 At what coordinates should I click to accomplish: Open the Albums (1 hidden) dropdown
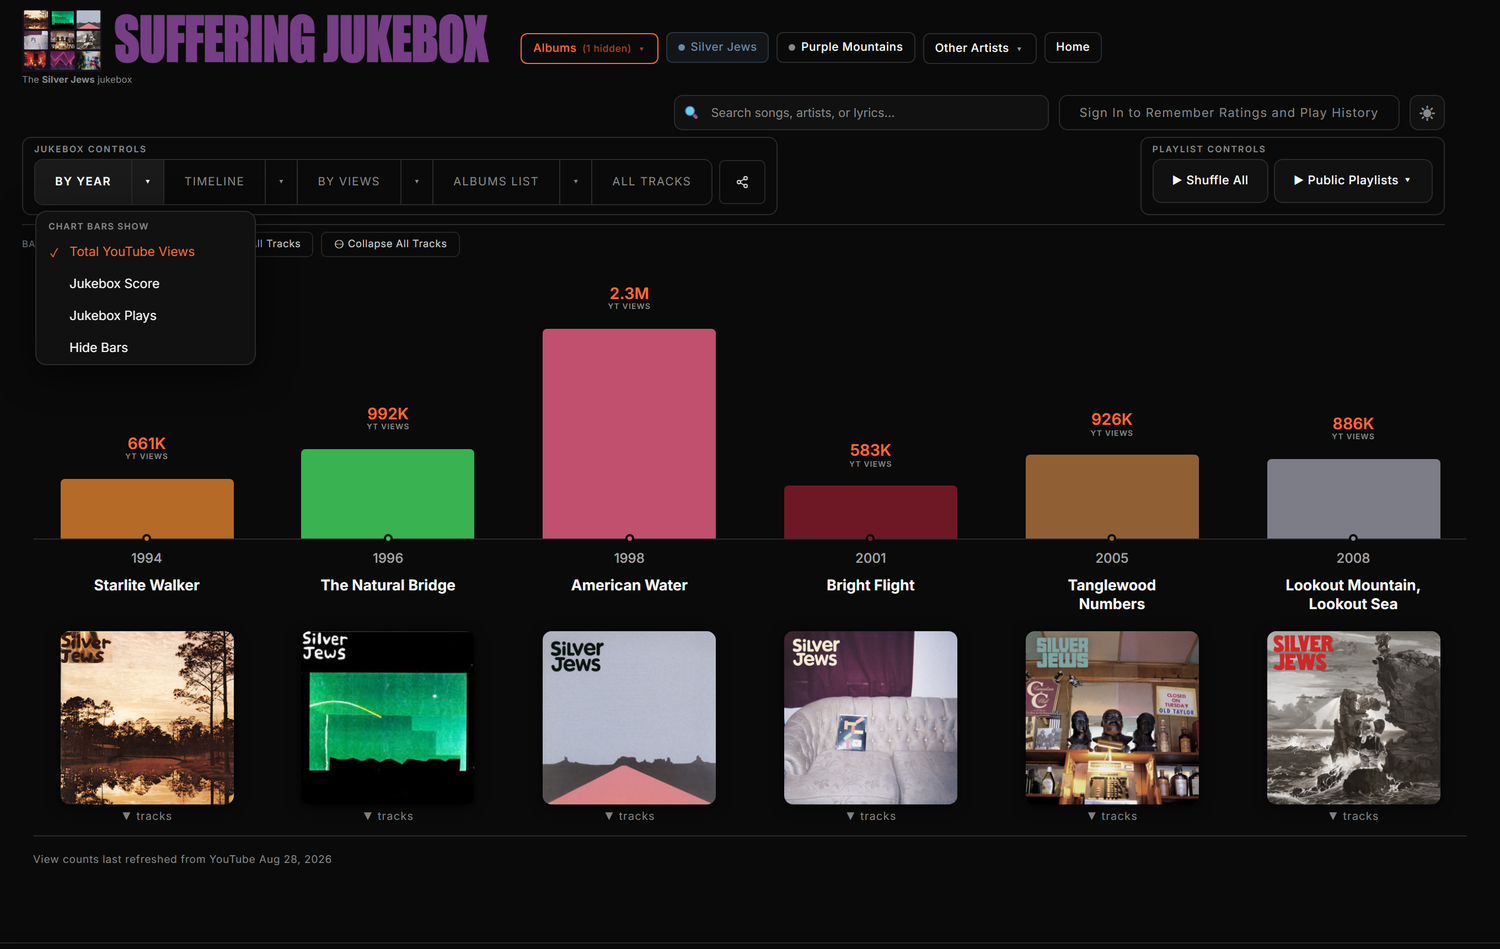click(x=589, y=48)
